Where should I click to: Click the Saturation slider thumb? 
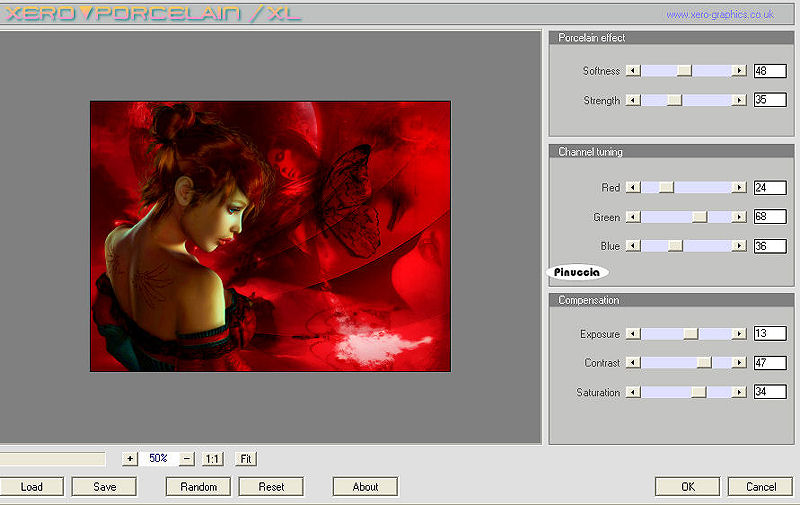coord(699,392)
